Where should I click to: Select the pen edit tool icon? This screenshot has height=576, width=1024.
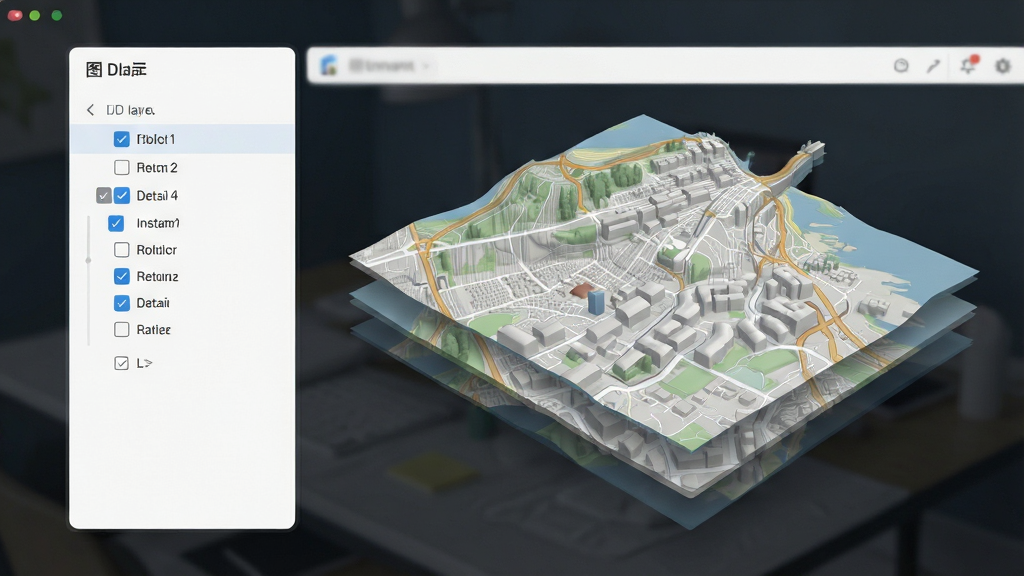pos(933,65)
